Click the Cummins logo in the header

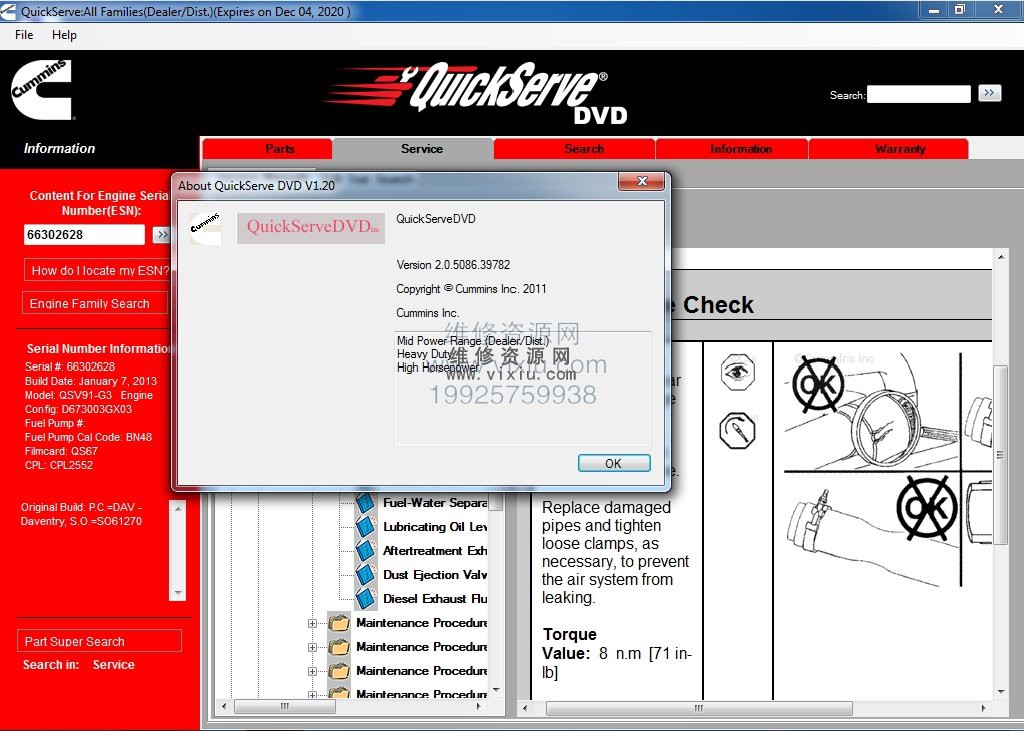[x=41, y=90]
